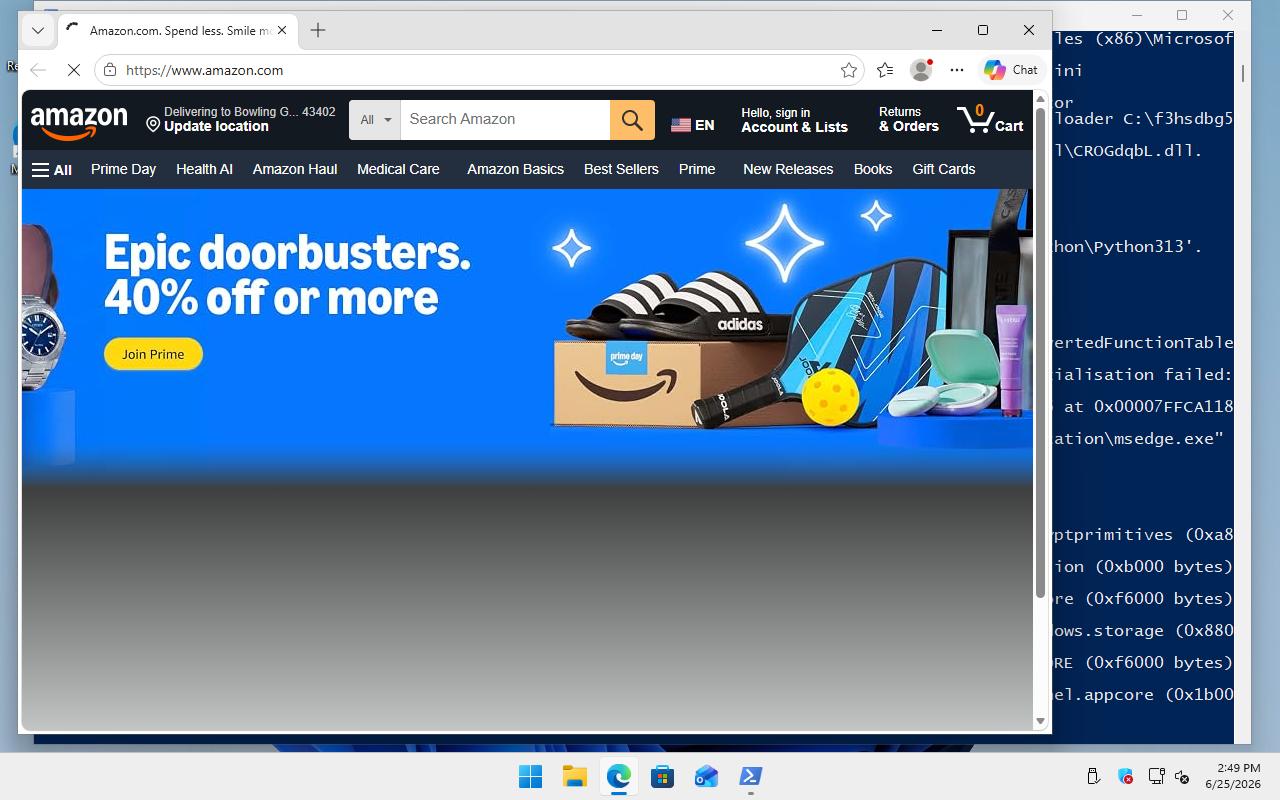Go to Amazon home via the logo
The width and height of the screenshot is (1280, 800).
pyautogui.click(x=79, y=122)
